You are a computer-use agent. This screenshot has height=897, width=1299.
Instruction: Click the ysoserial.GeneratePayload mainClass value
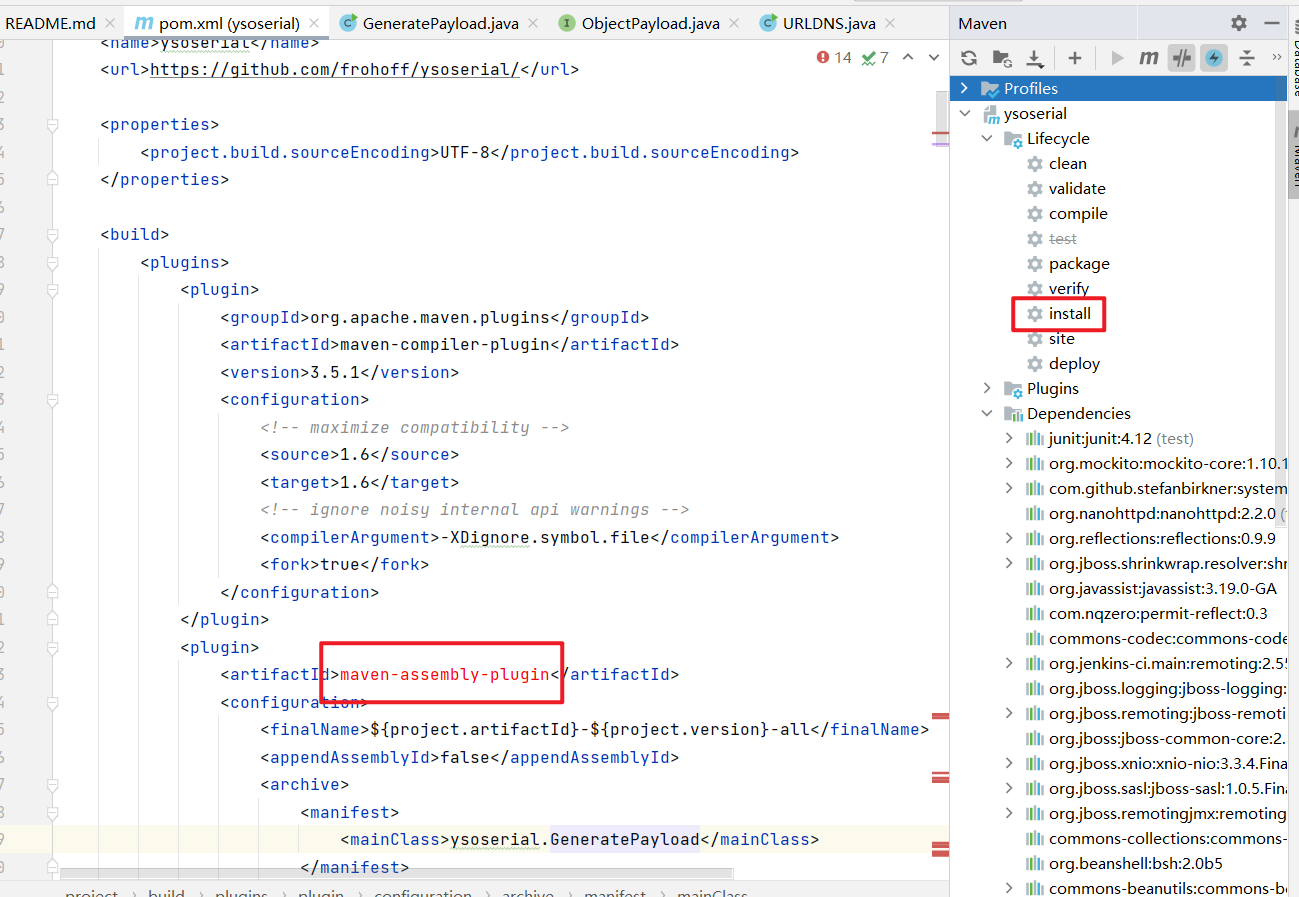[575, 840]
